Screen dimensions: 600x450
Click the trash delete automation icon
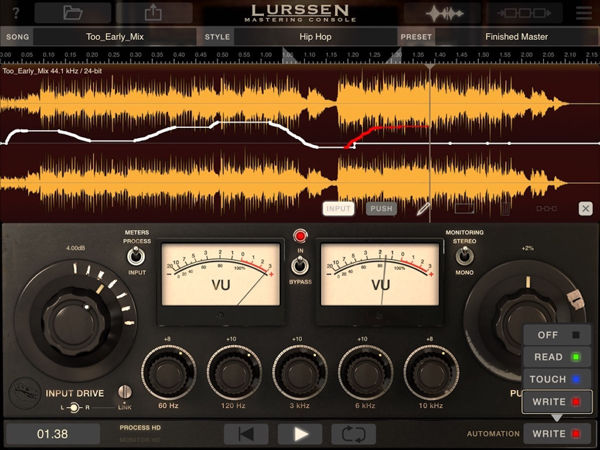pyautogui.click(x=505, y=209)
